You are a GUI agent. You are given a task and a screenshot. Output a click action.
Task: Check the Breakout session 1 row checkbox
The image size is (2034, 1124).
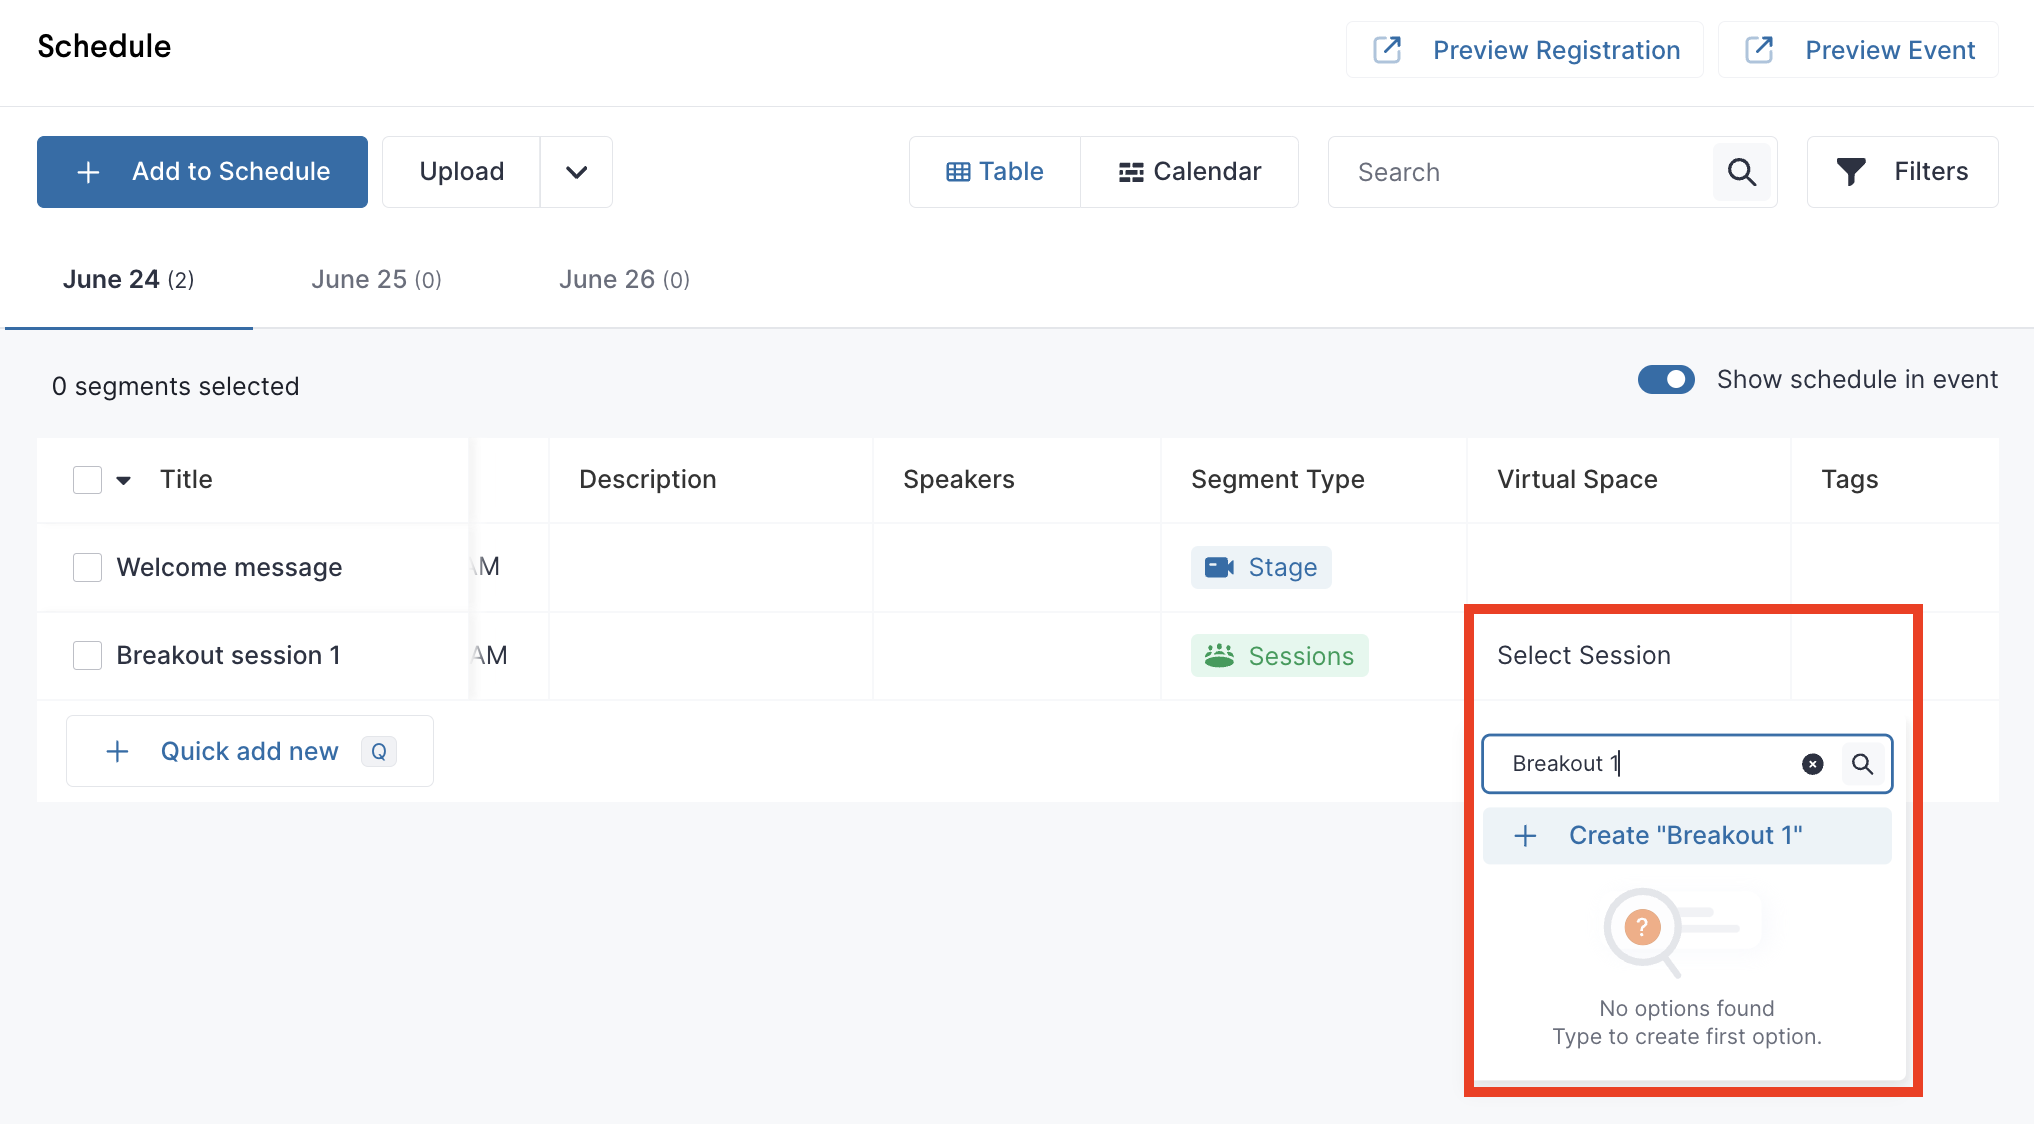[88, 656]
